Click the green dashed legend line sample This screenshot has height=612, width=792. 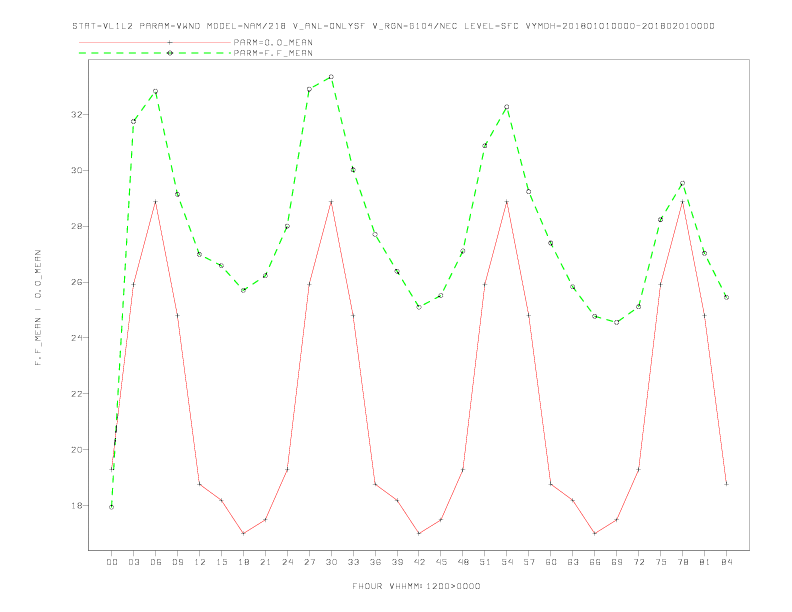[155, 53]
